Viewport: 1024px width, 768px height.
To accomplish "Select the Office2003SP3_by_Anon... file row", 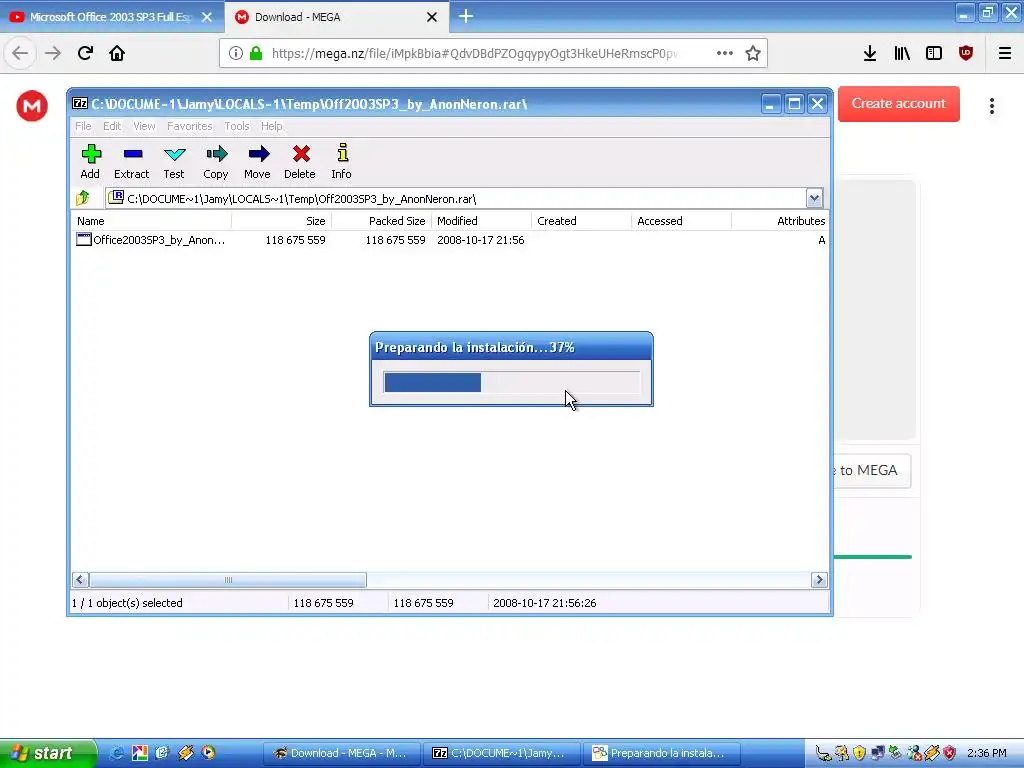I will (x=451, y=240).
